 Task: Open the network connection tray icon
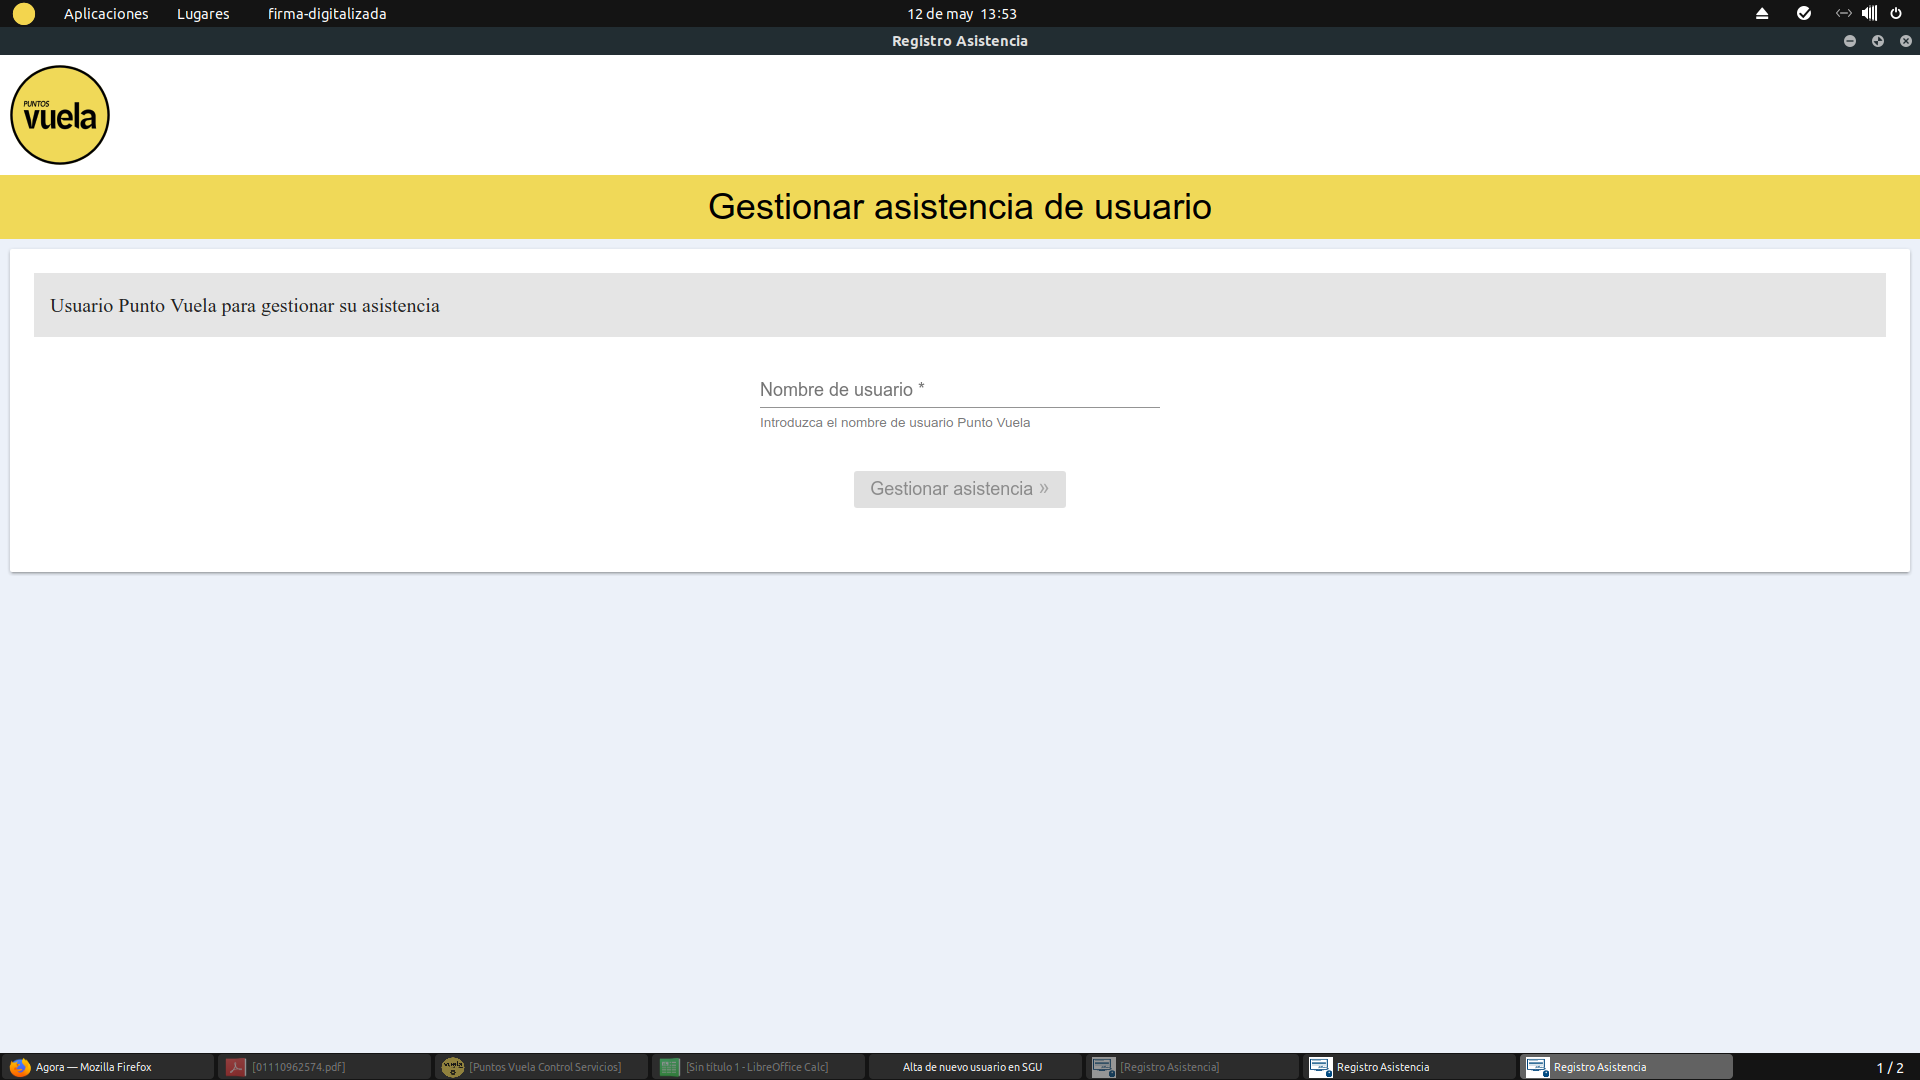[x=1843, y=14]
